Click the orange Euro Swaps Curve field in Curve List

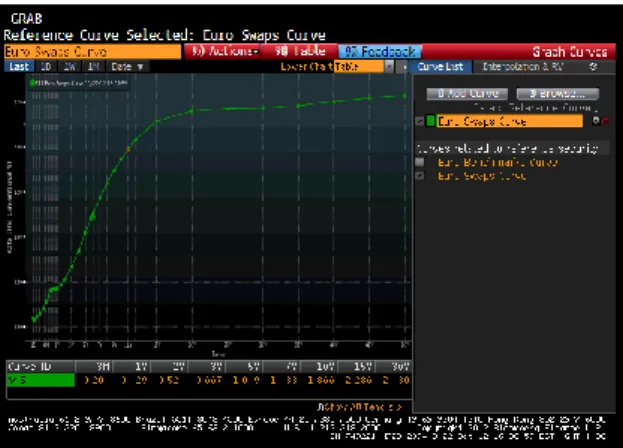click(x=510, y=121)
